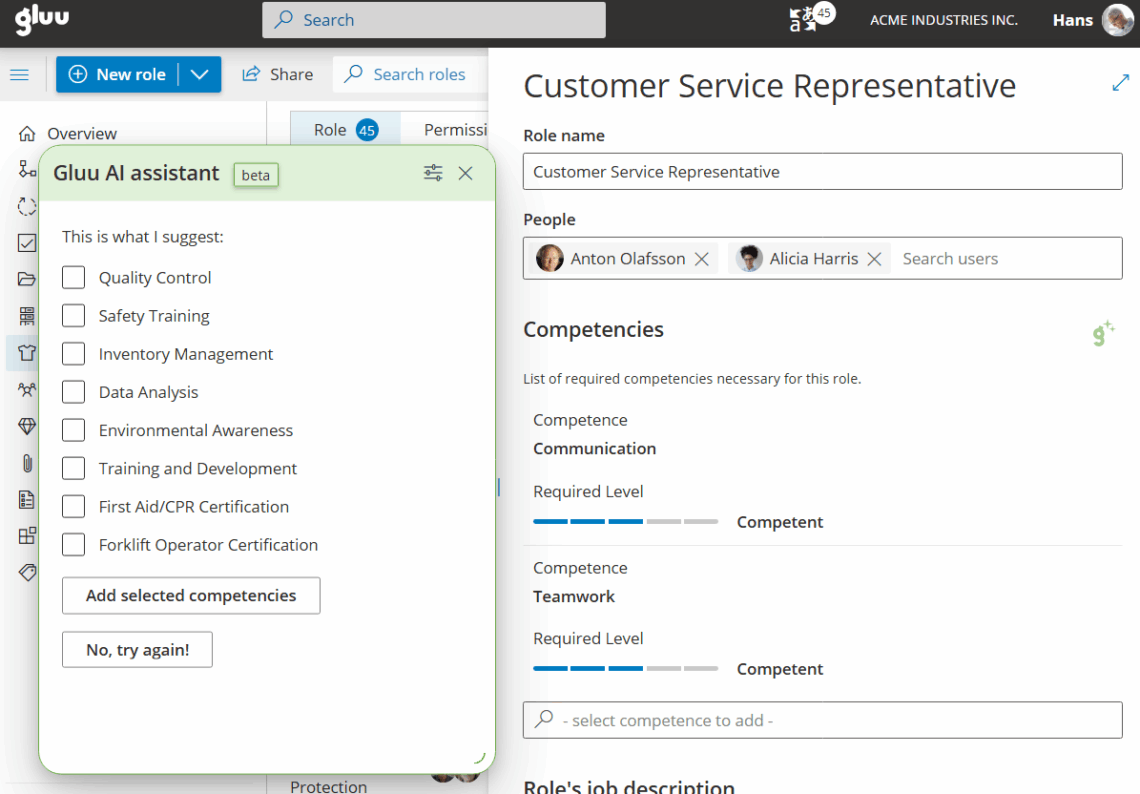Open the New role dropdown arrow
Screen dimensions: 1140x794
pos(200,75)
